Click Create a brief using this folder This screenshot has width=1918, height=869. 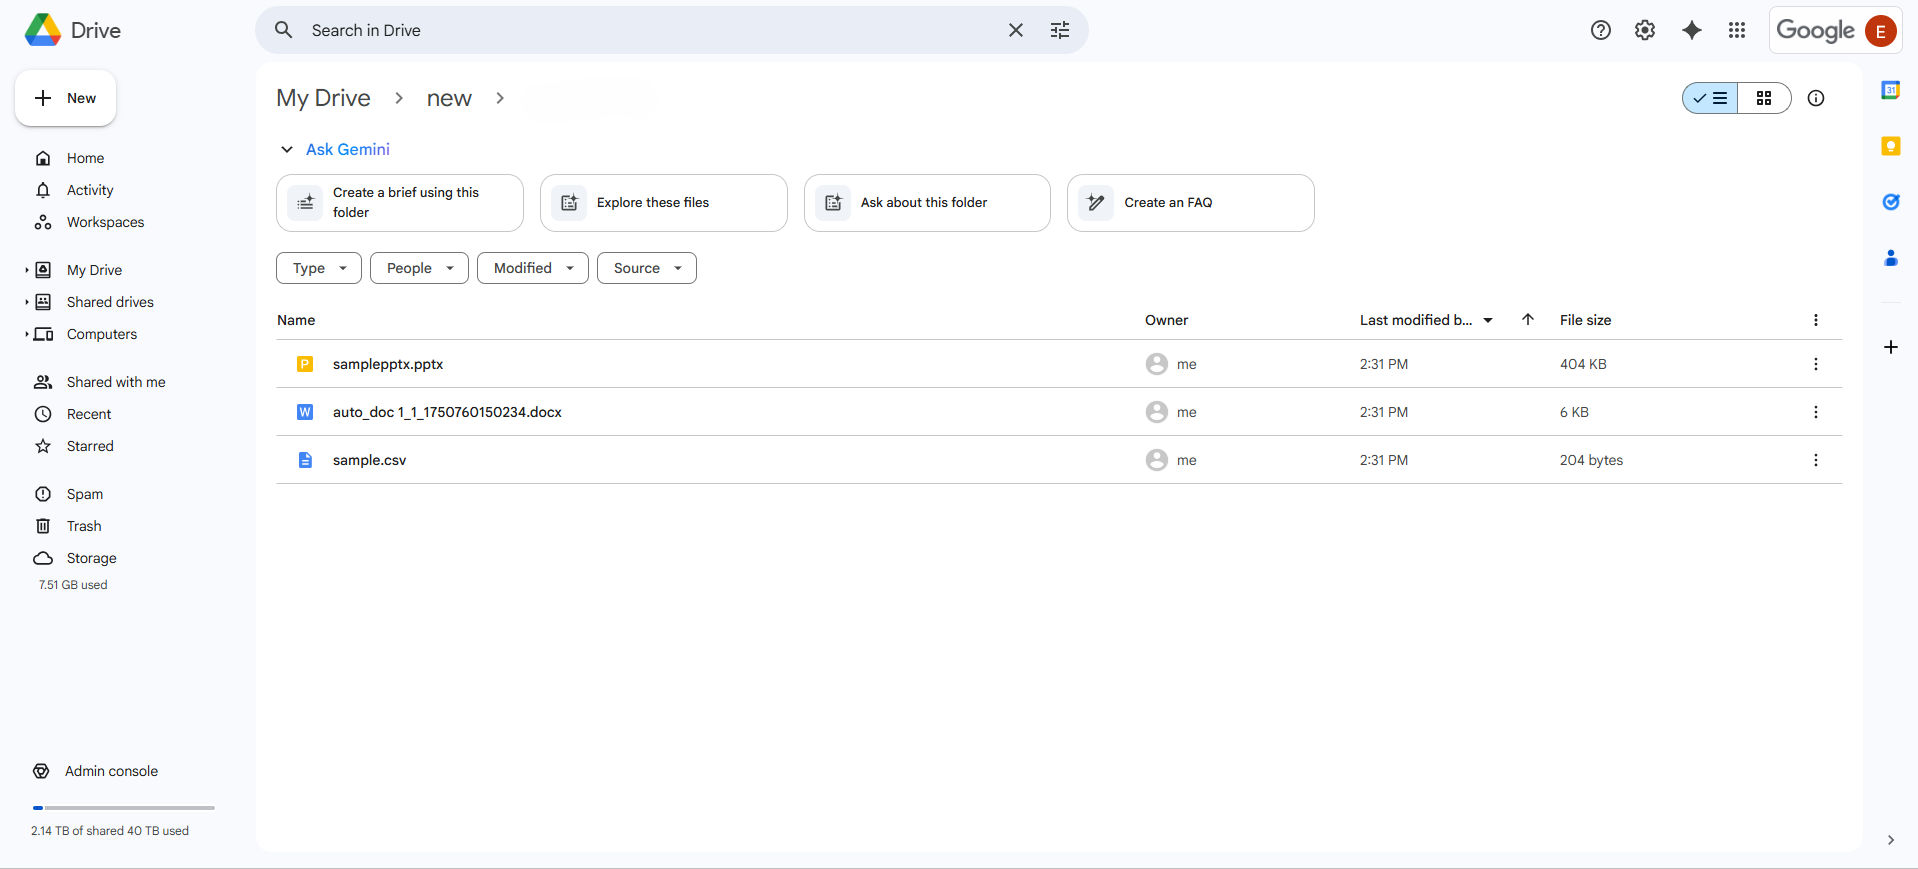click(x=400, y=203)
